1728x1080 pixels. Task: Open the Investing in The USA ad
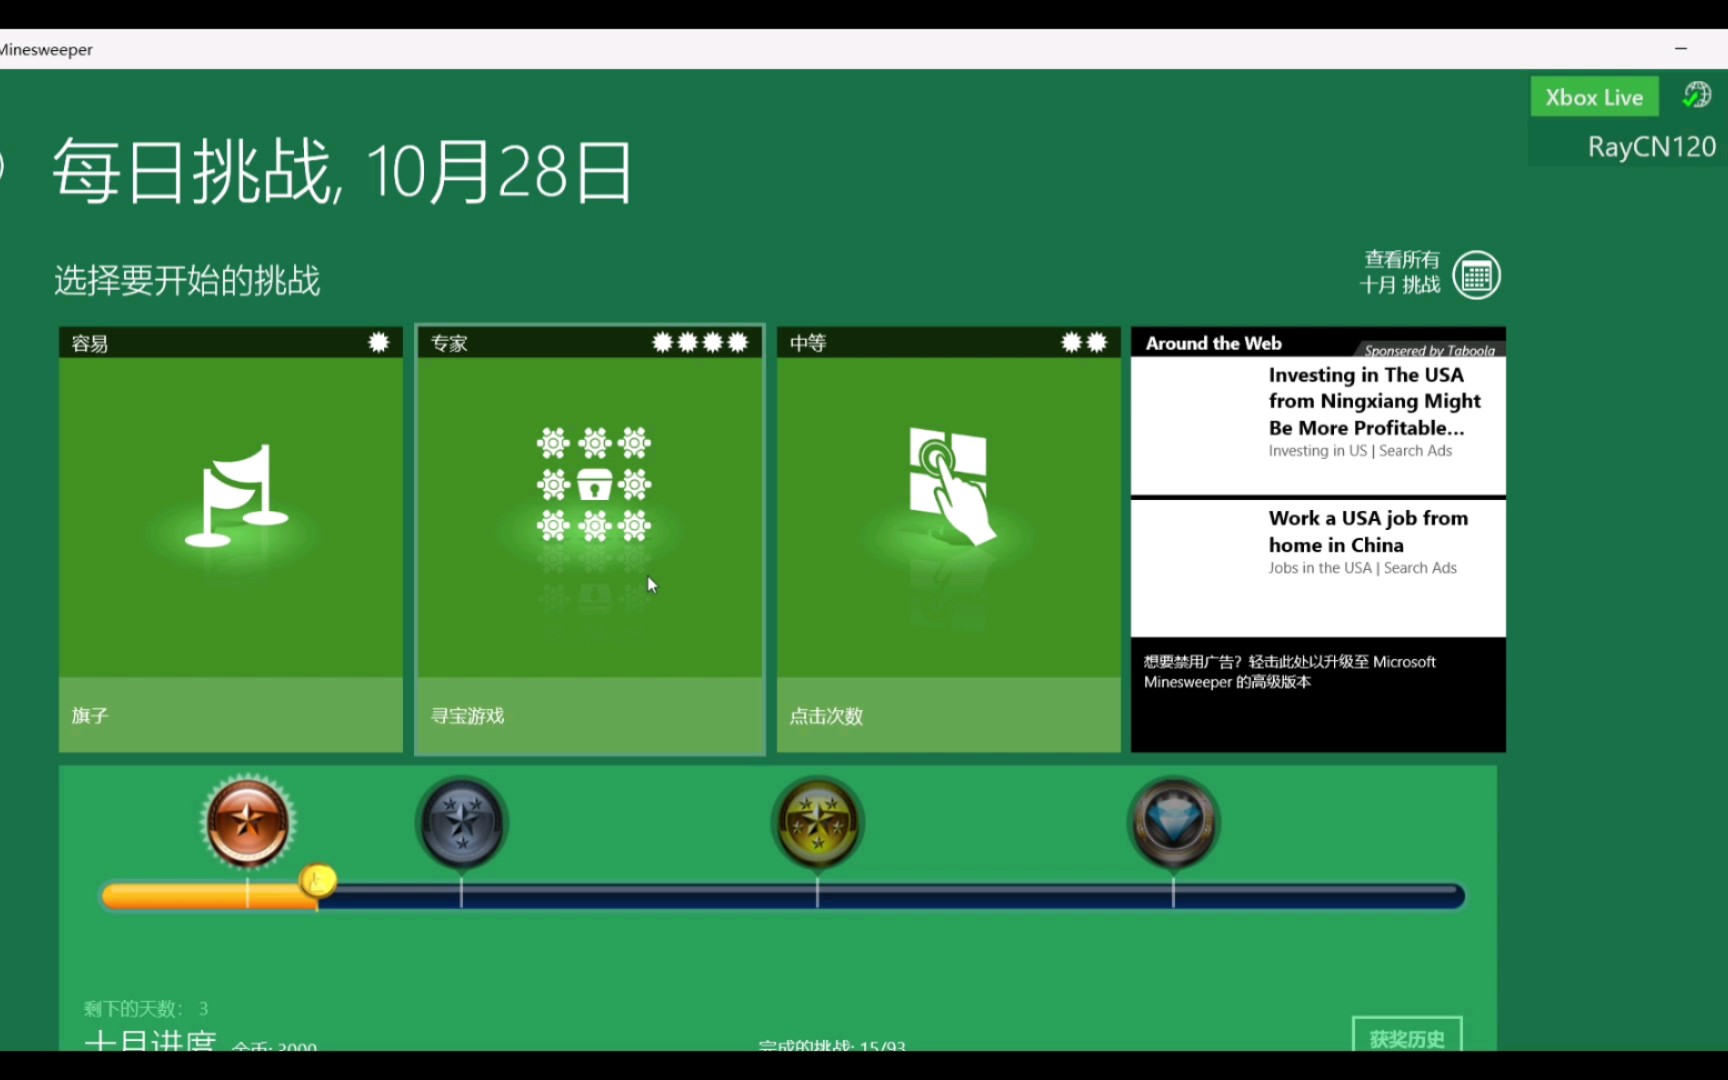1318,425
